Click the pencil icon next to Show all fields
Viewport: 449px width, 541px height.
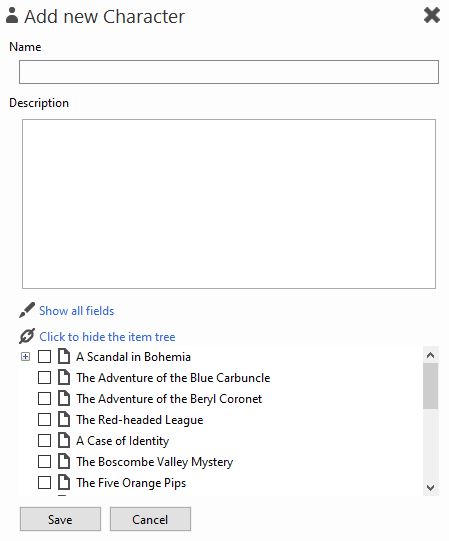27,310
